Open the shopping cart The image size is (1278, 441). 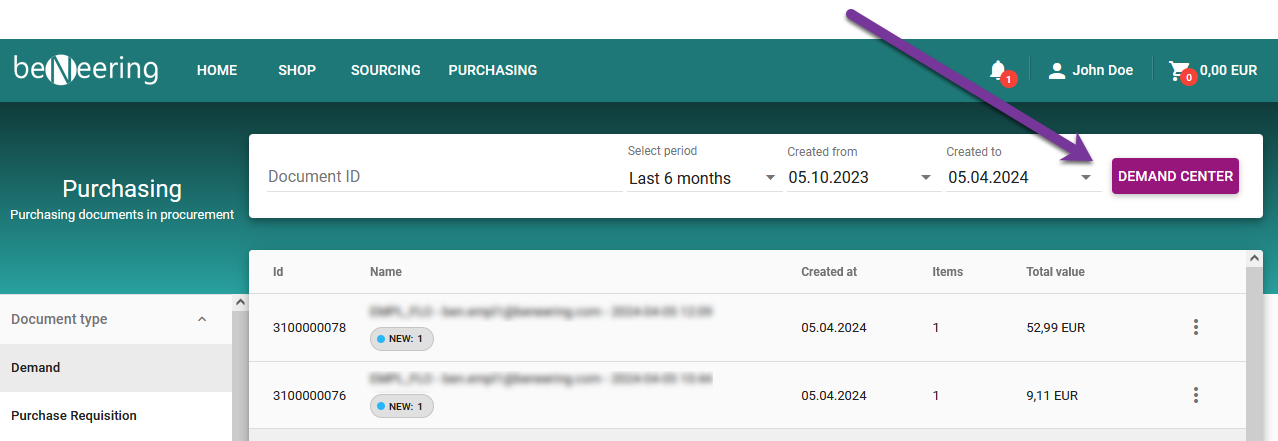point(1212,71)
